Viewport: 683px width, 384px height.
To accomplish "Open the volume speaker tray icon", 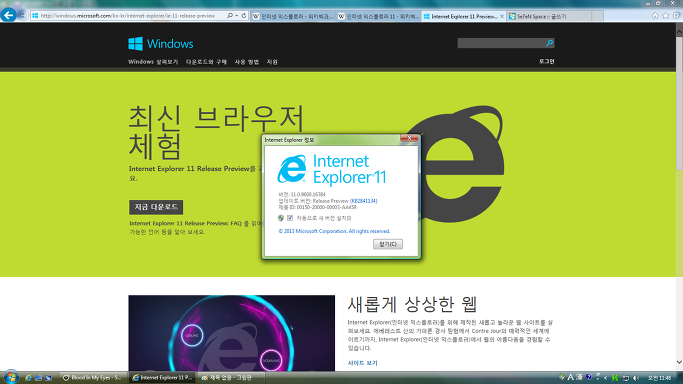I will [x=636, y=378].
